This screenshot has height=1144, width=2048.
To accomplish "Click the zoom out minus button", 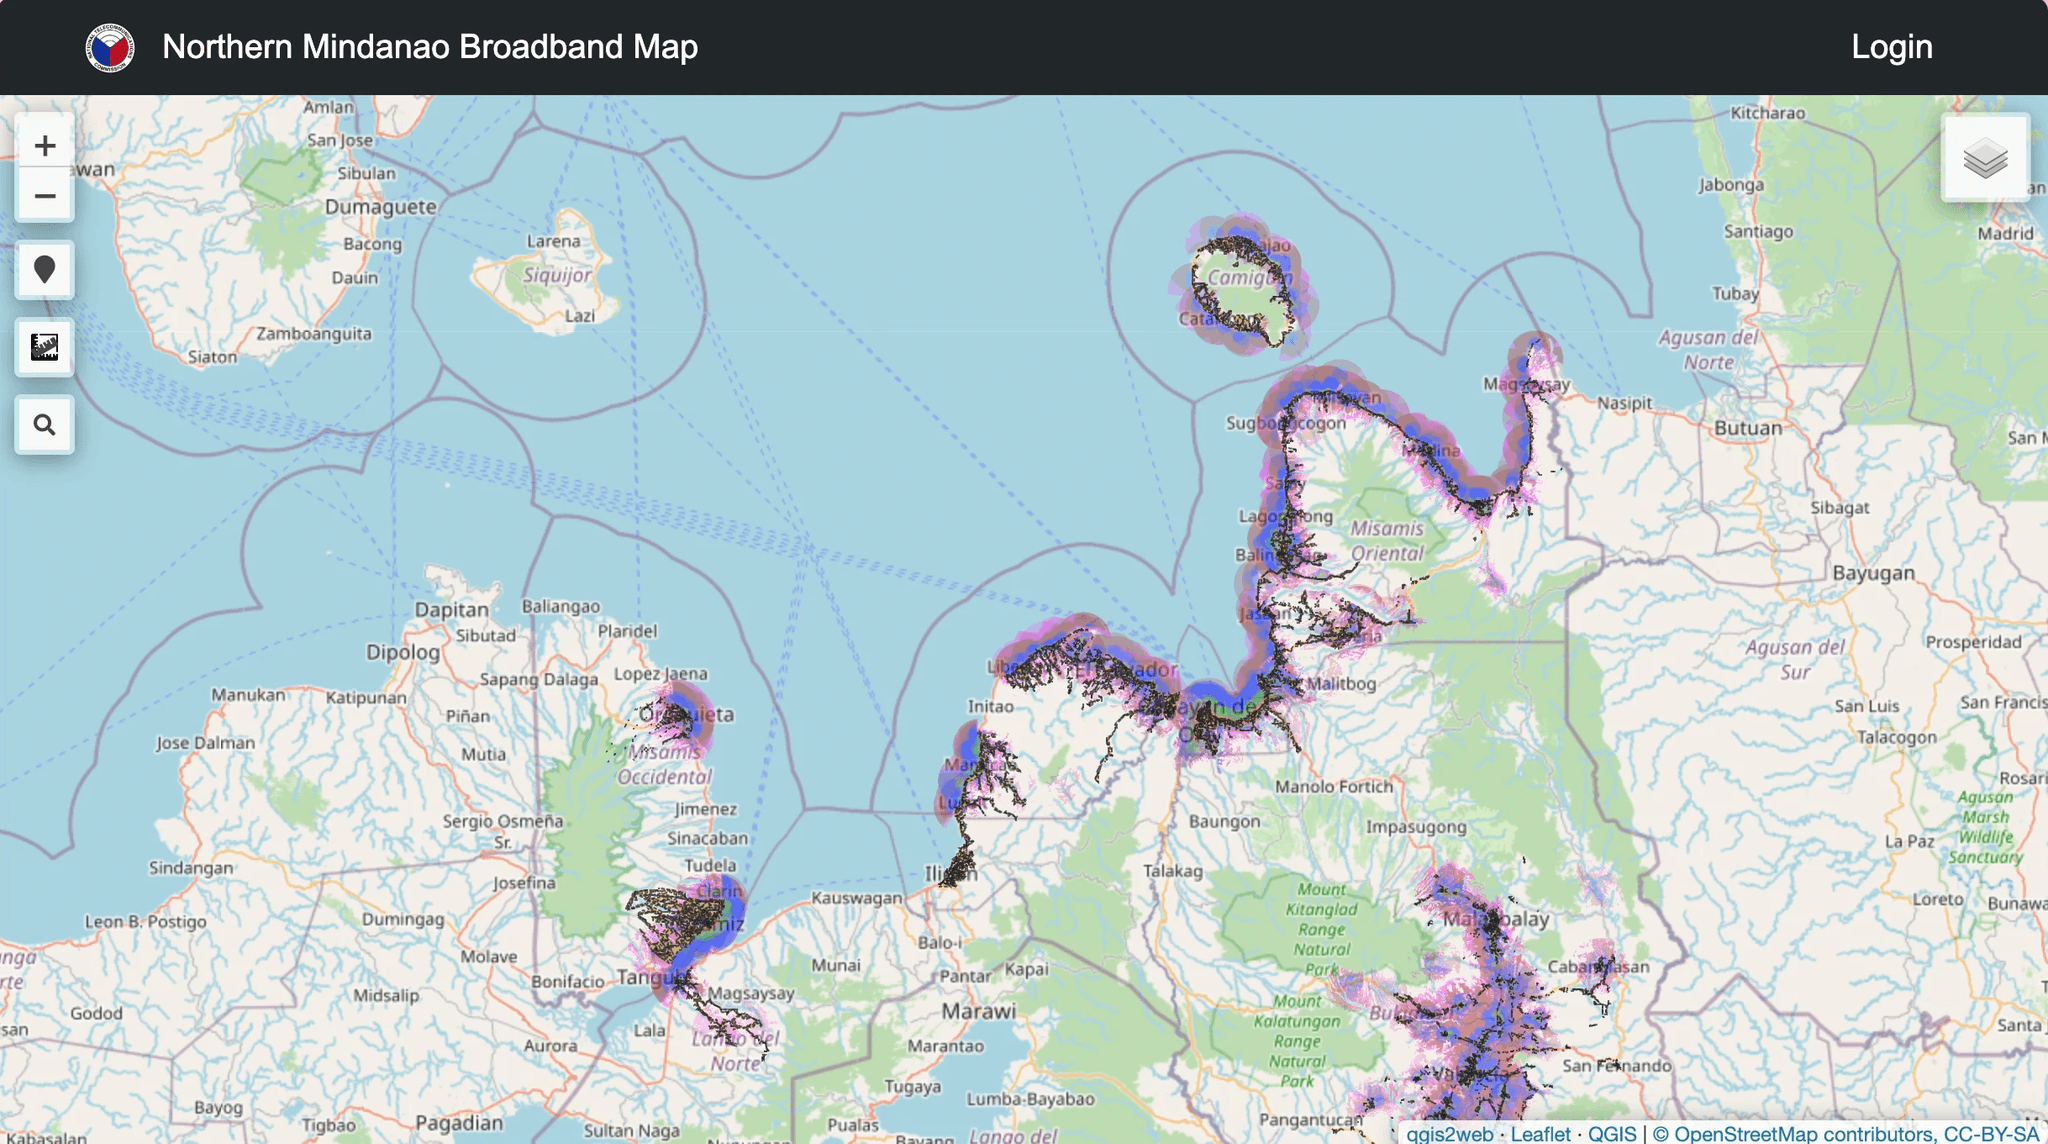I will [x=44, y=196].
